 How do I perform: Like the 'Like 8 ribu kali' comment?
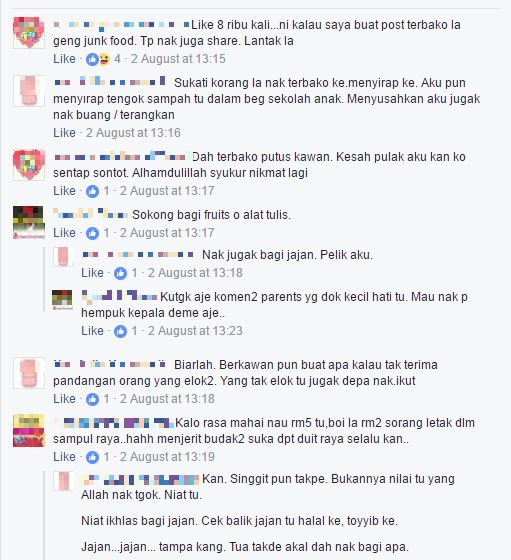coord(64,59)
